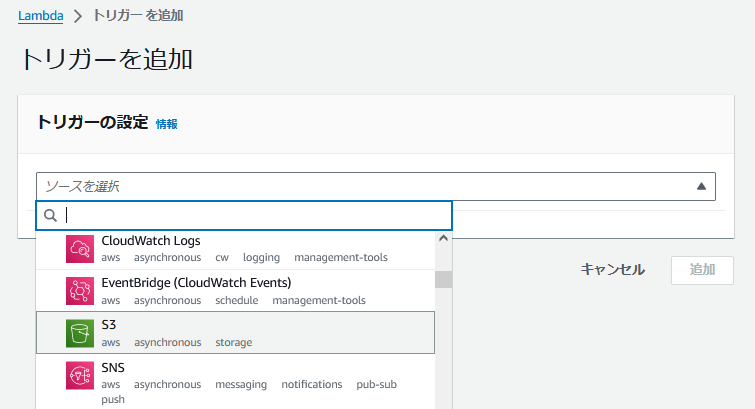Image resolution: width=755 pixels, height=409 pixels.
Task: Click the 'storage' tag under S3
Action: [x=234, y=343]
